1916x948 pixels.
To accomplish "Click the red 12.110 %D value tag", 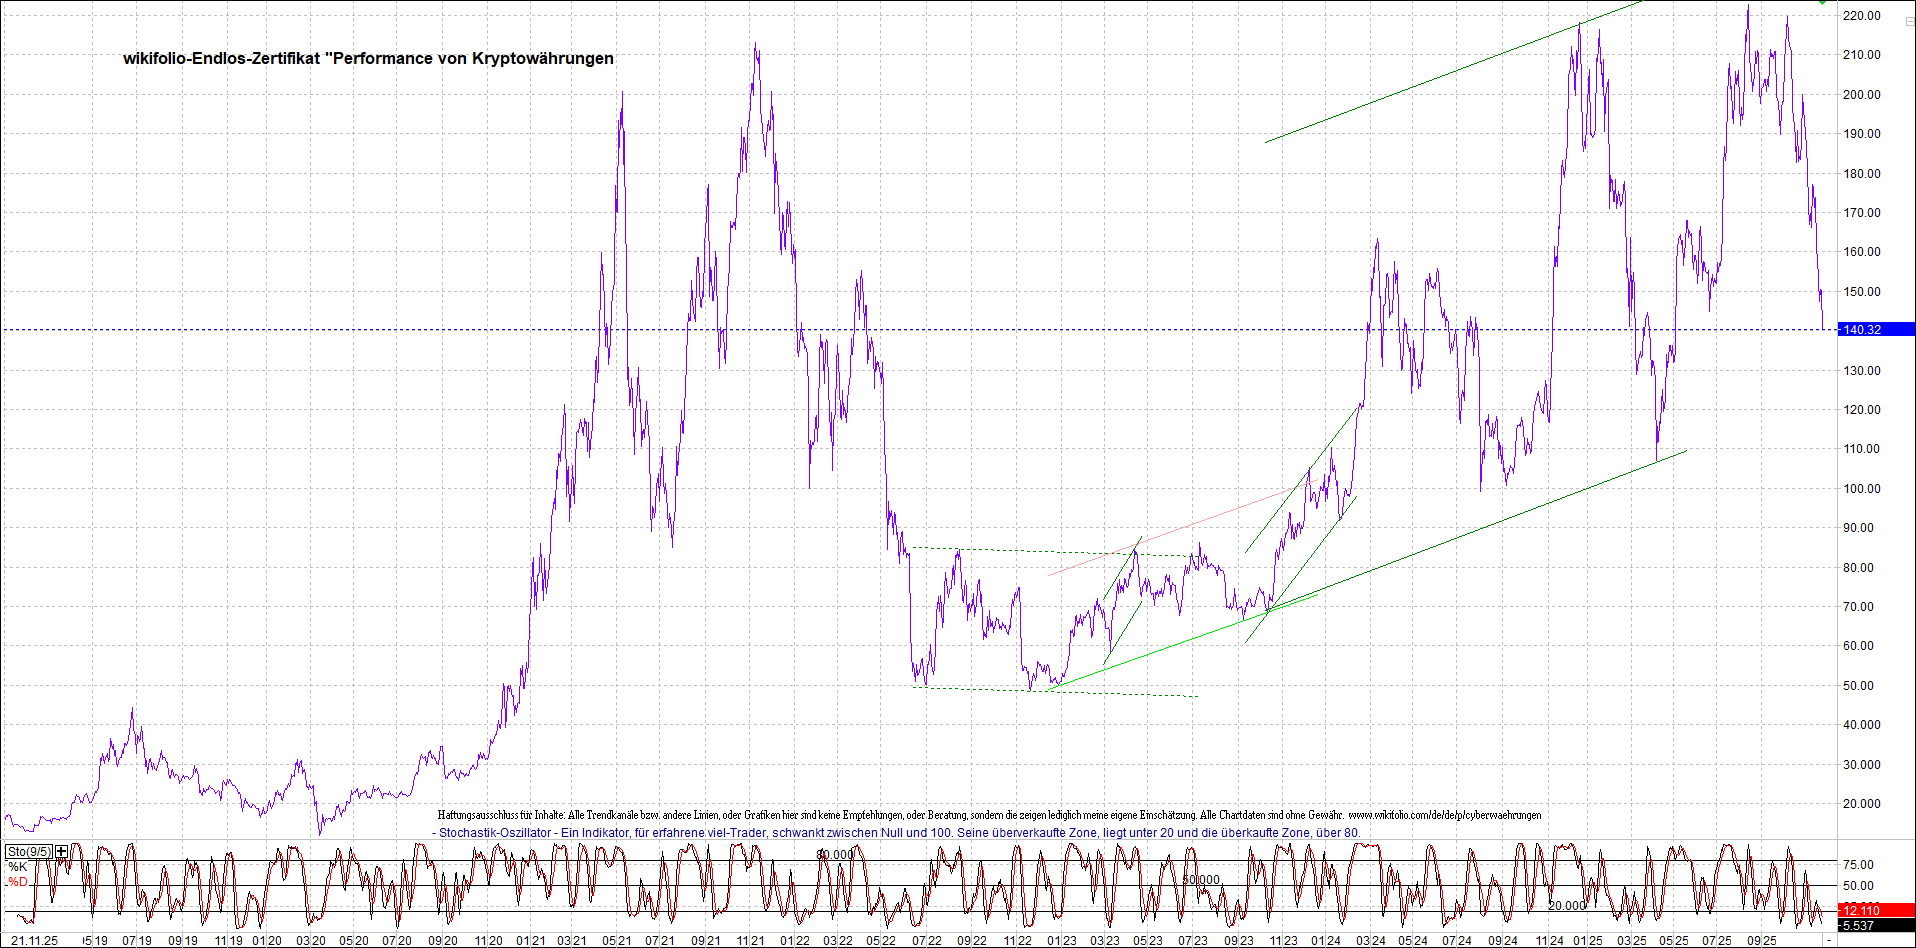I will 1875,910.
